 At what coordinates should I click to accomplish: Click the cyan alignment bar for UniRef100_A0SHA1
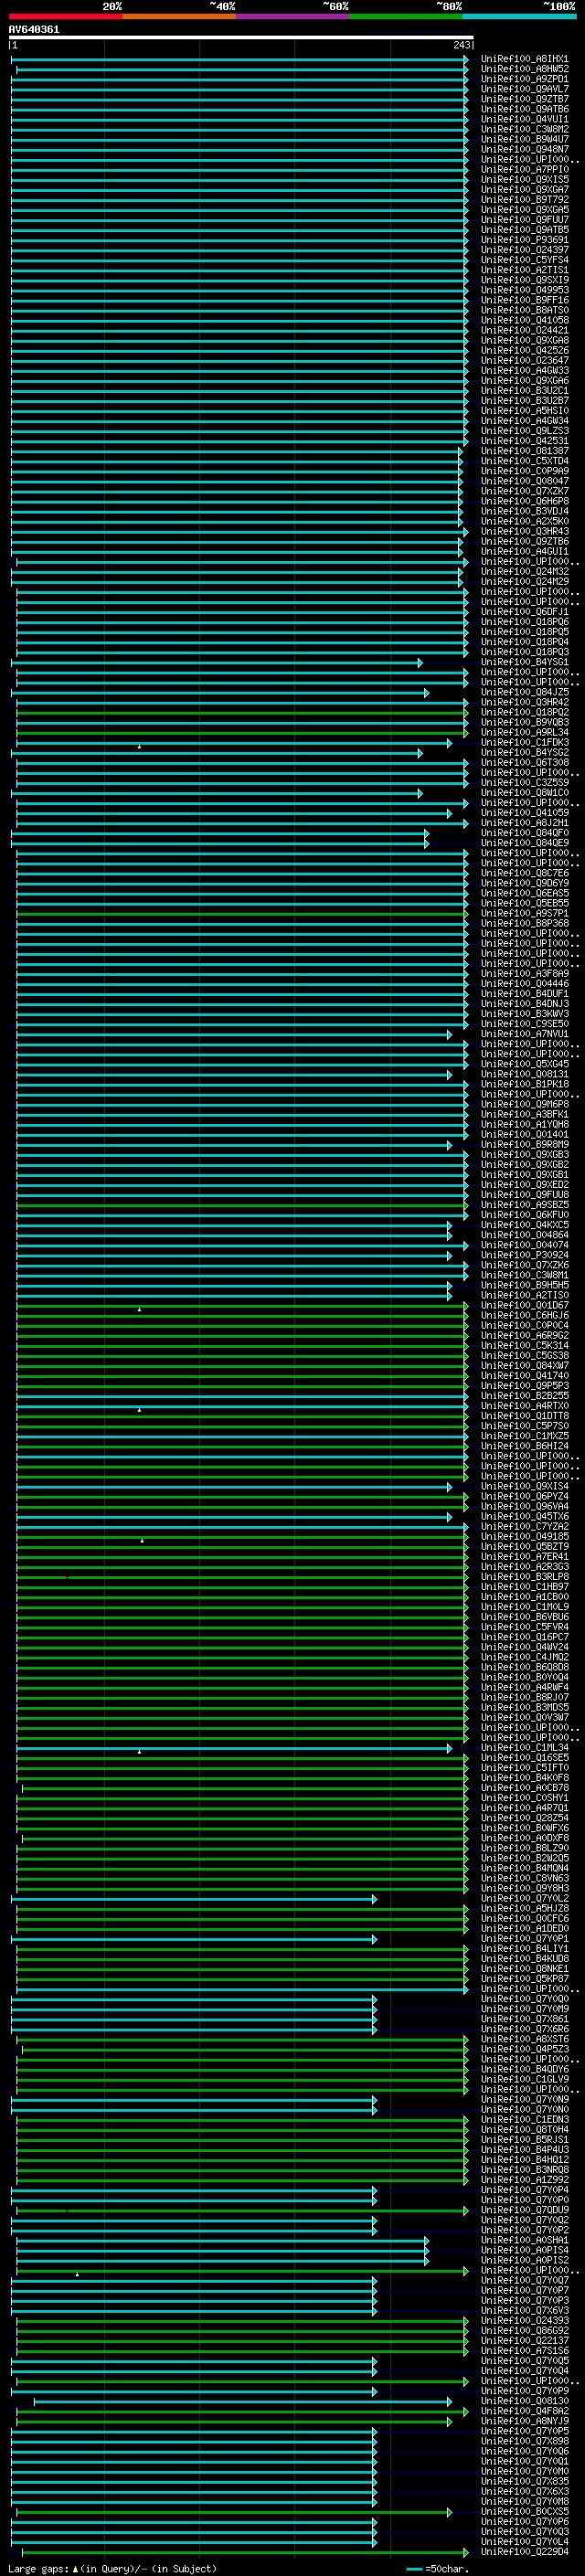pyautogui.click(x=222, y=2240)
